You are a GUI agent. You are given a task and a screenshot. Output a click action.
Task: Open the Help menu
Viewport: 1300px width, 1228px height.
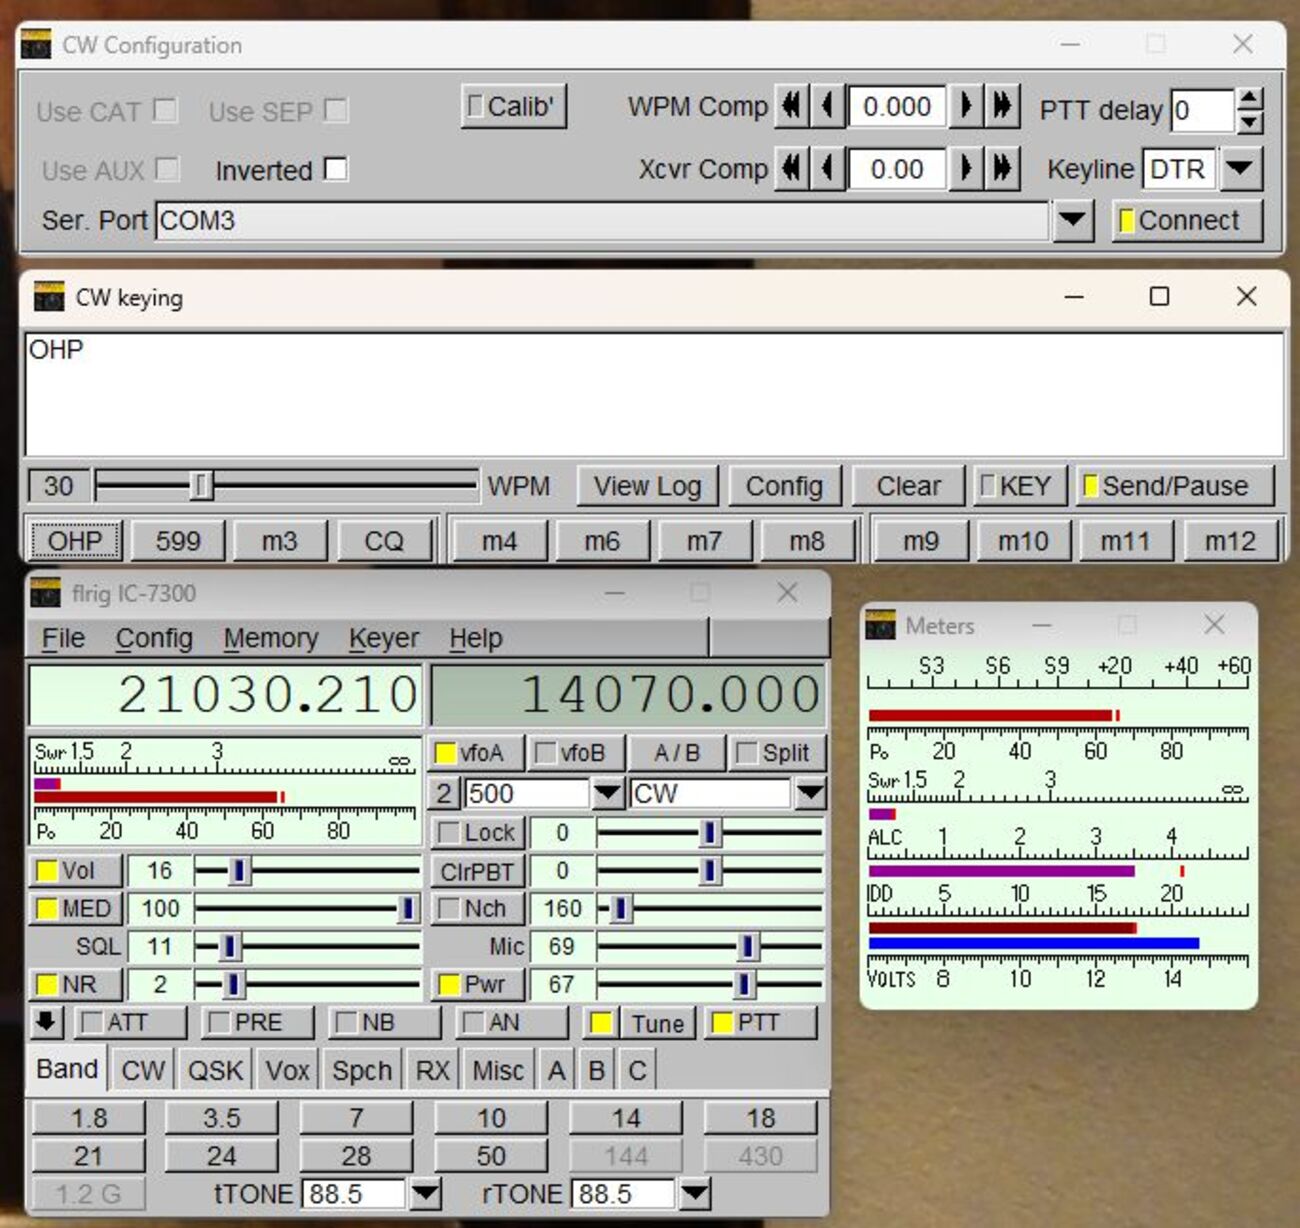click(476, 637)
